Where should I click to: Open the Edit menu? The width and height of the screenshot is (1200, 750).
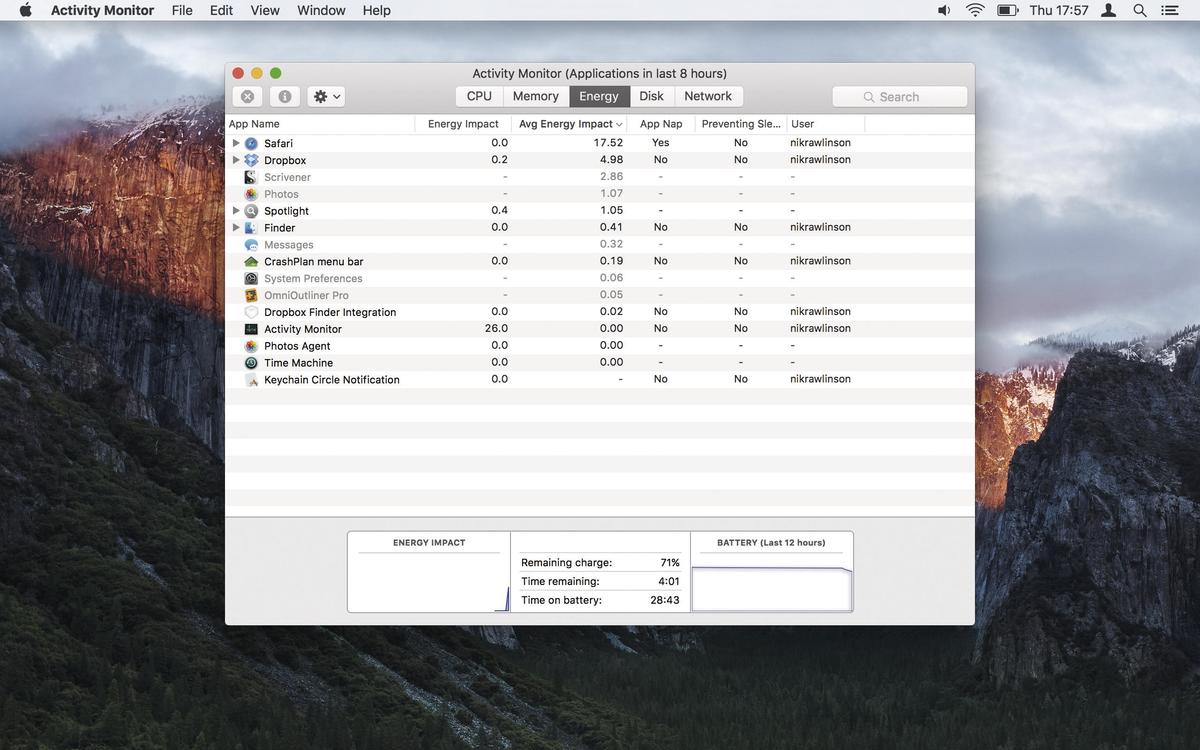221,10
